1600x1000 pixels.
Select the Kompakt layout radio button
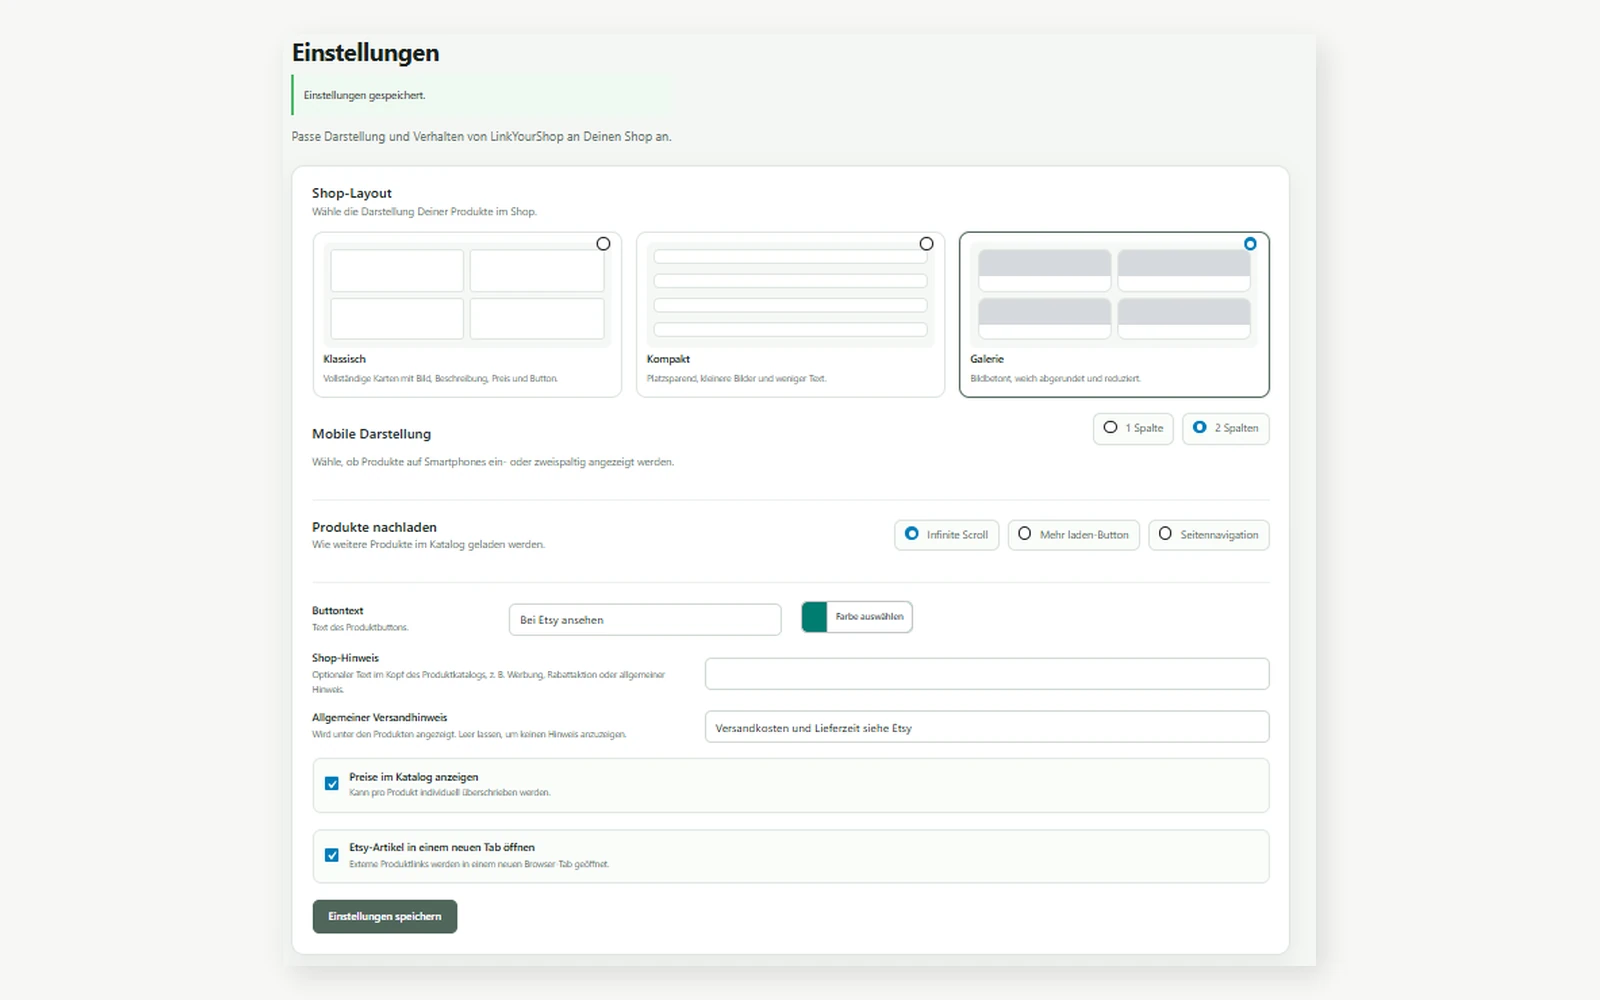926,244
